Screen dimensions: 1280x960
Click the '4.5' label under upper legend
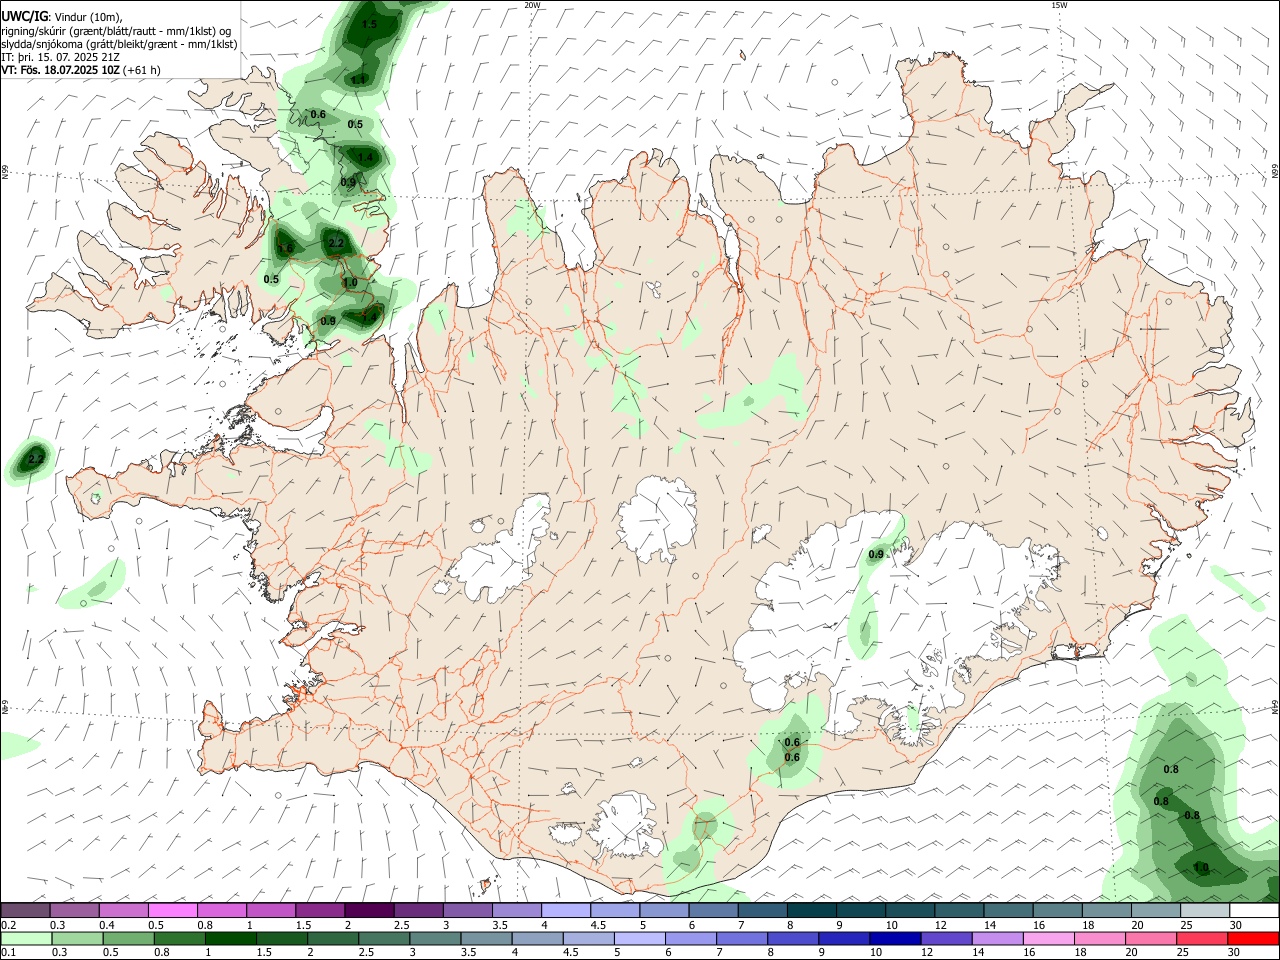pos(598,925)
